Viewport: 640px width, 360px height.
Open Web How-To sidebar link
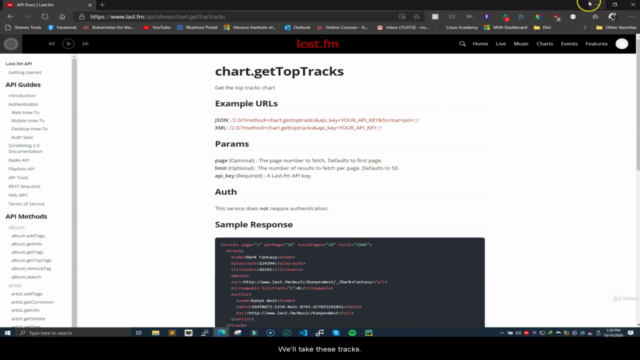pos(25,112)
